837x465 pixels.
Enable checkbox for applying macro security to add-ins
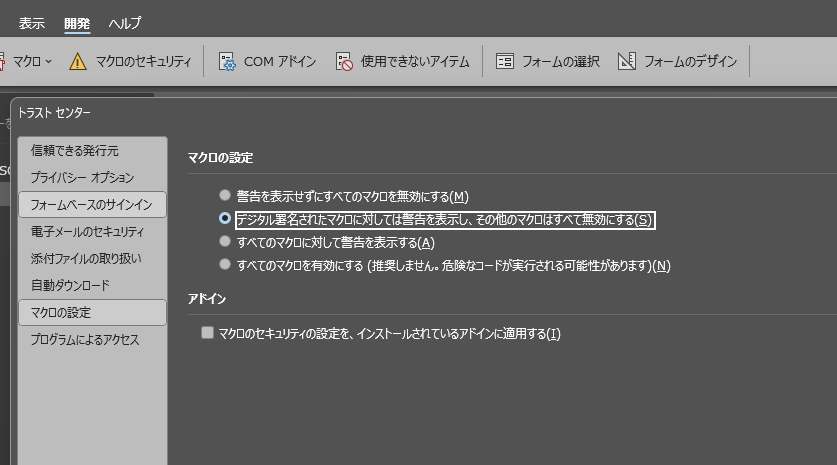(208, 333)
